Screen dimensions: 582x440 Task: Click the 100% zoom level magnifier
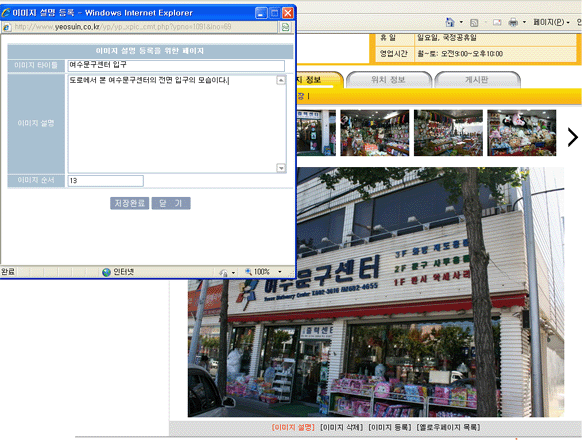pyautogui.click(x=248, y=272)
